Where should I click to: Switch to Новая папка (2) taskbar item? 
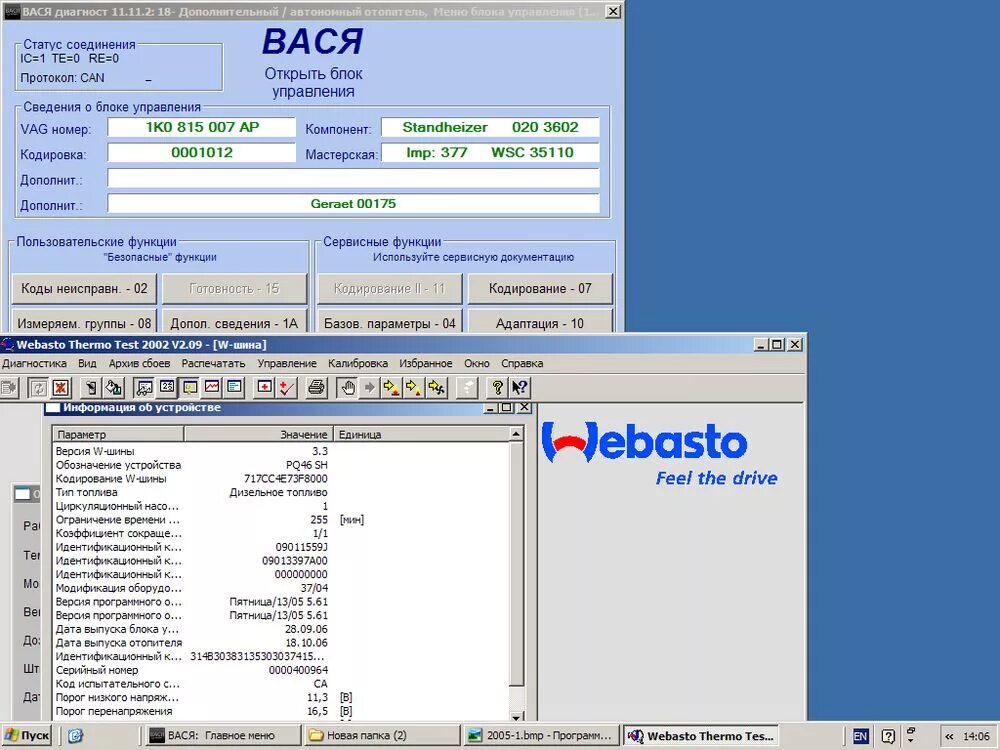[x=381, y=735]
